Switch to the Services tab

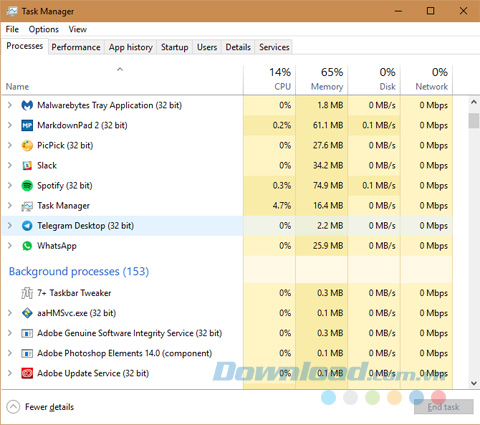pyautogui.click(x=274, y=47)
